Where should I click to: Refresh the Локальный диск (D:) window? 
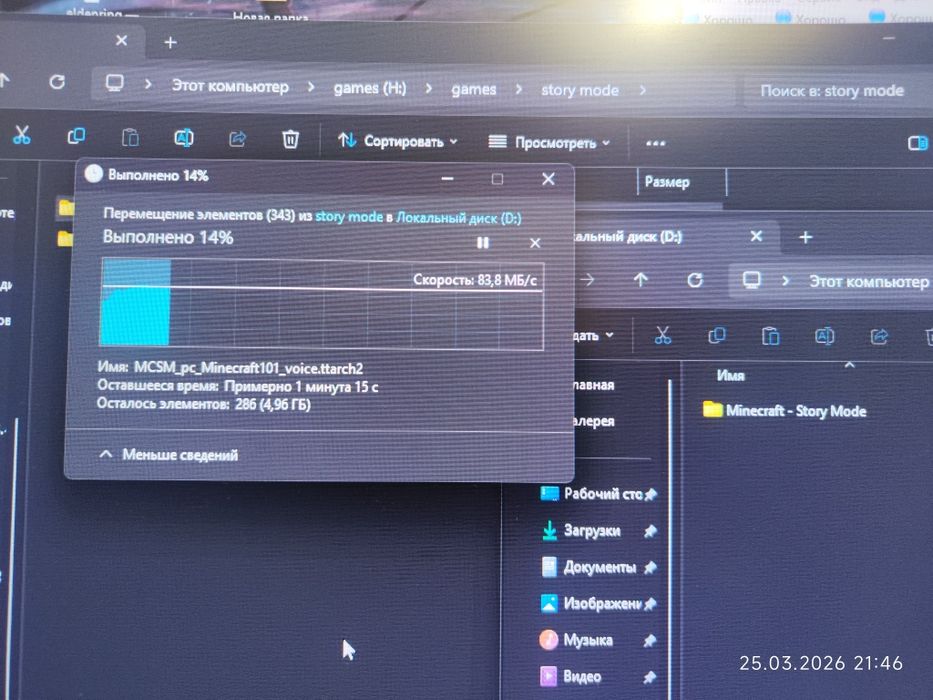[x=694, y=280]
